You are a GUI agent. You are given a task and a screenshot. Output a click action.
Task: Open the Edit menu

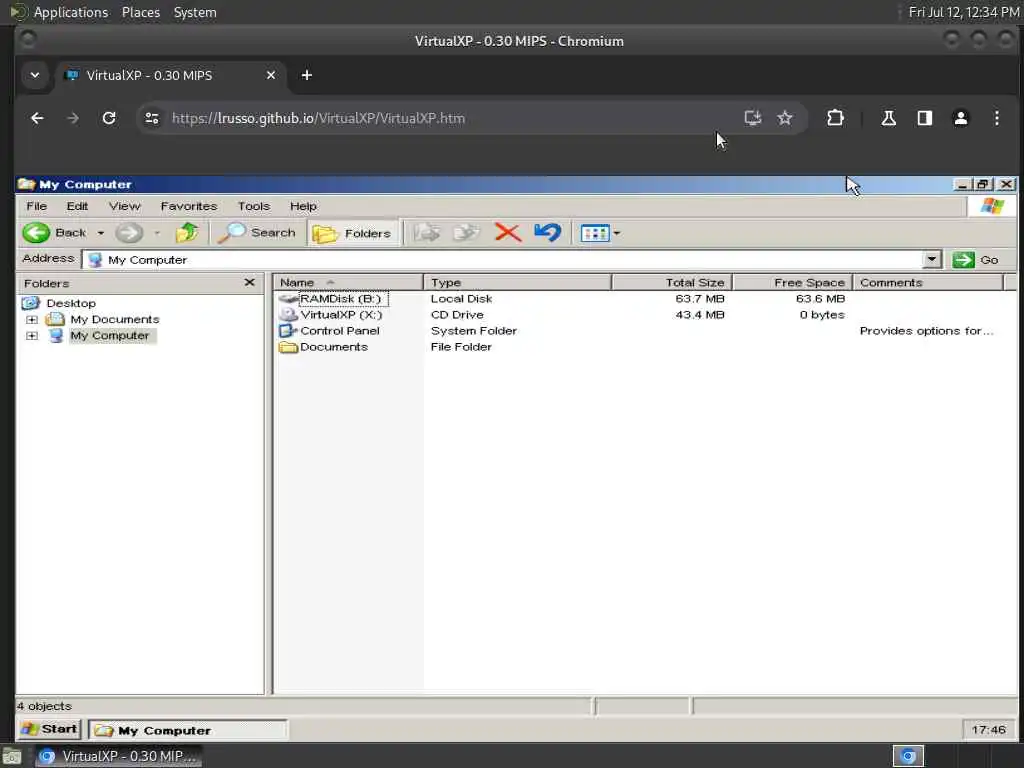tap(77, 206)
